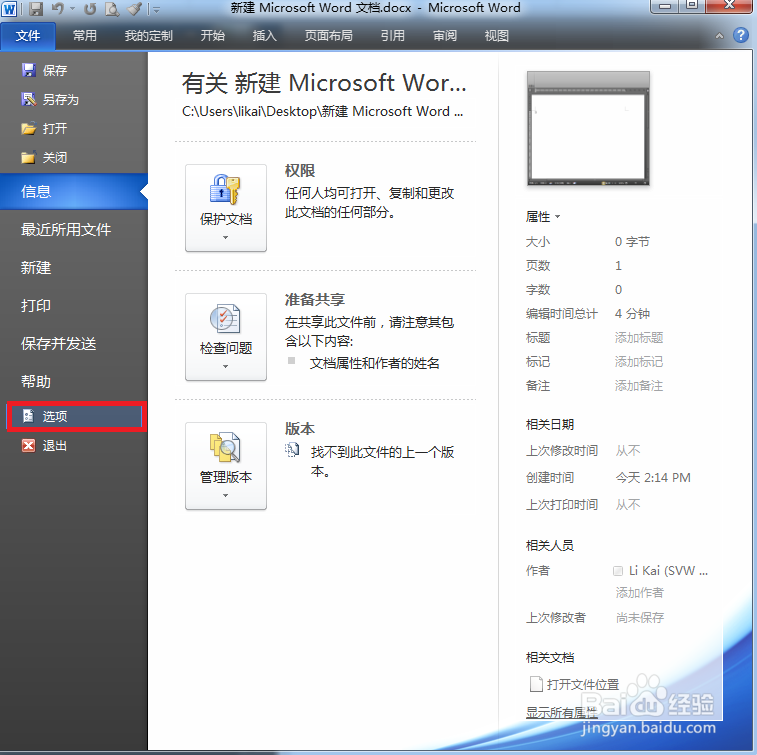Click the 0 字节 size value

(632, 241)
